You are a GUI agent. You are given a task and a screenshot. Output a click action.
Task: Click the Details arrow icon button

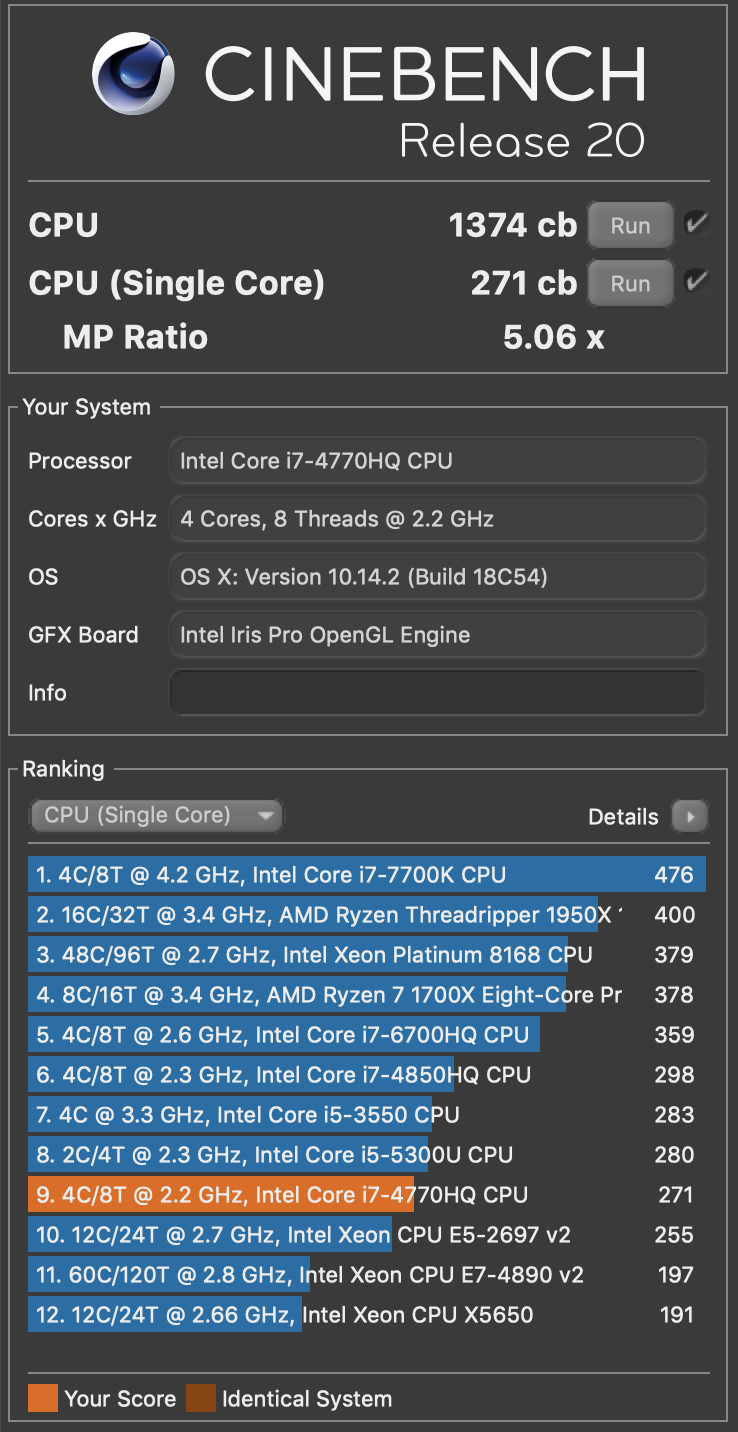(x=689, y=816)
